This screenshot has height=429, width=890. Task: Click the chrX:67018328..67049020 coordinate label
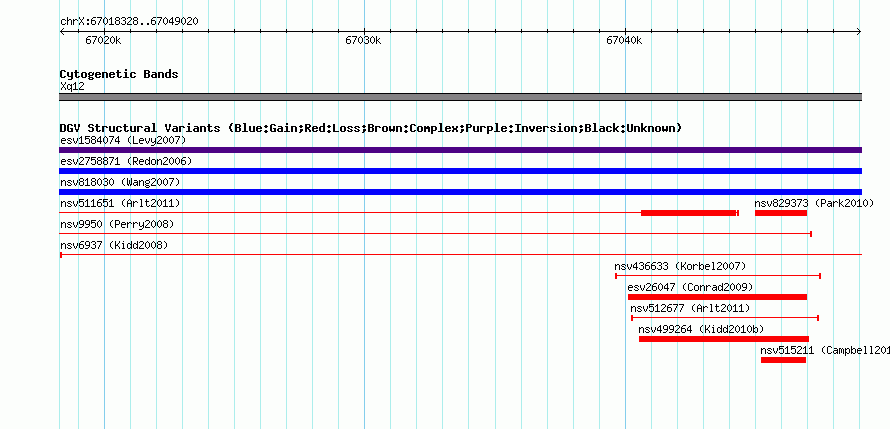129,22
